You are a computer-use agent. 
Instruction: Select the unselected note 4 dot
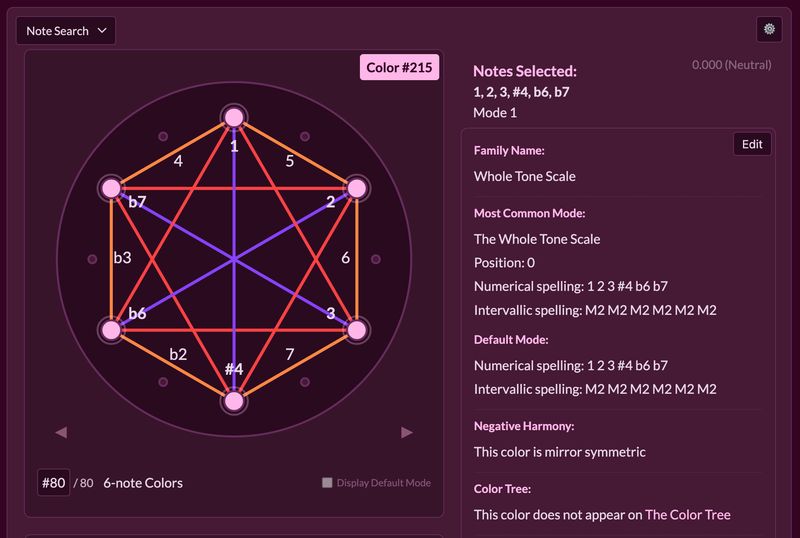163,136
